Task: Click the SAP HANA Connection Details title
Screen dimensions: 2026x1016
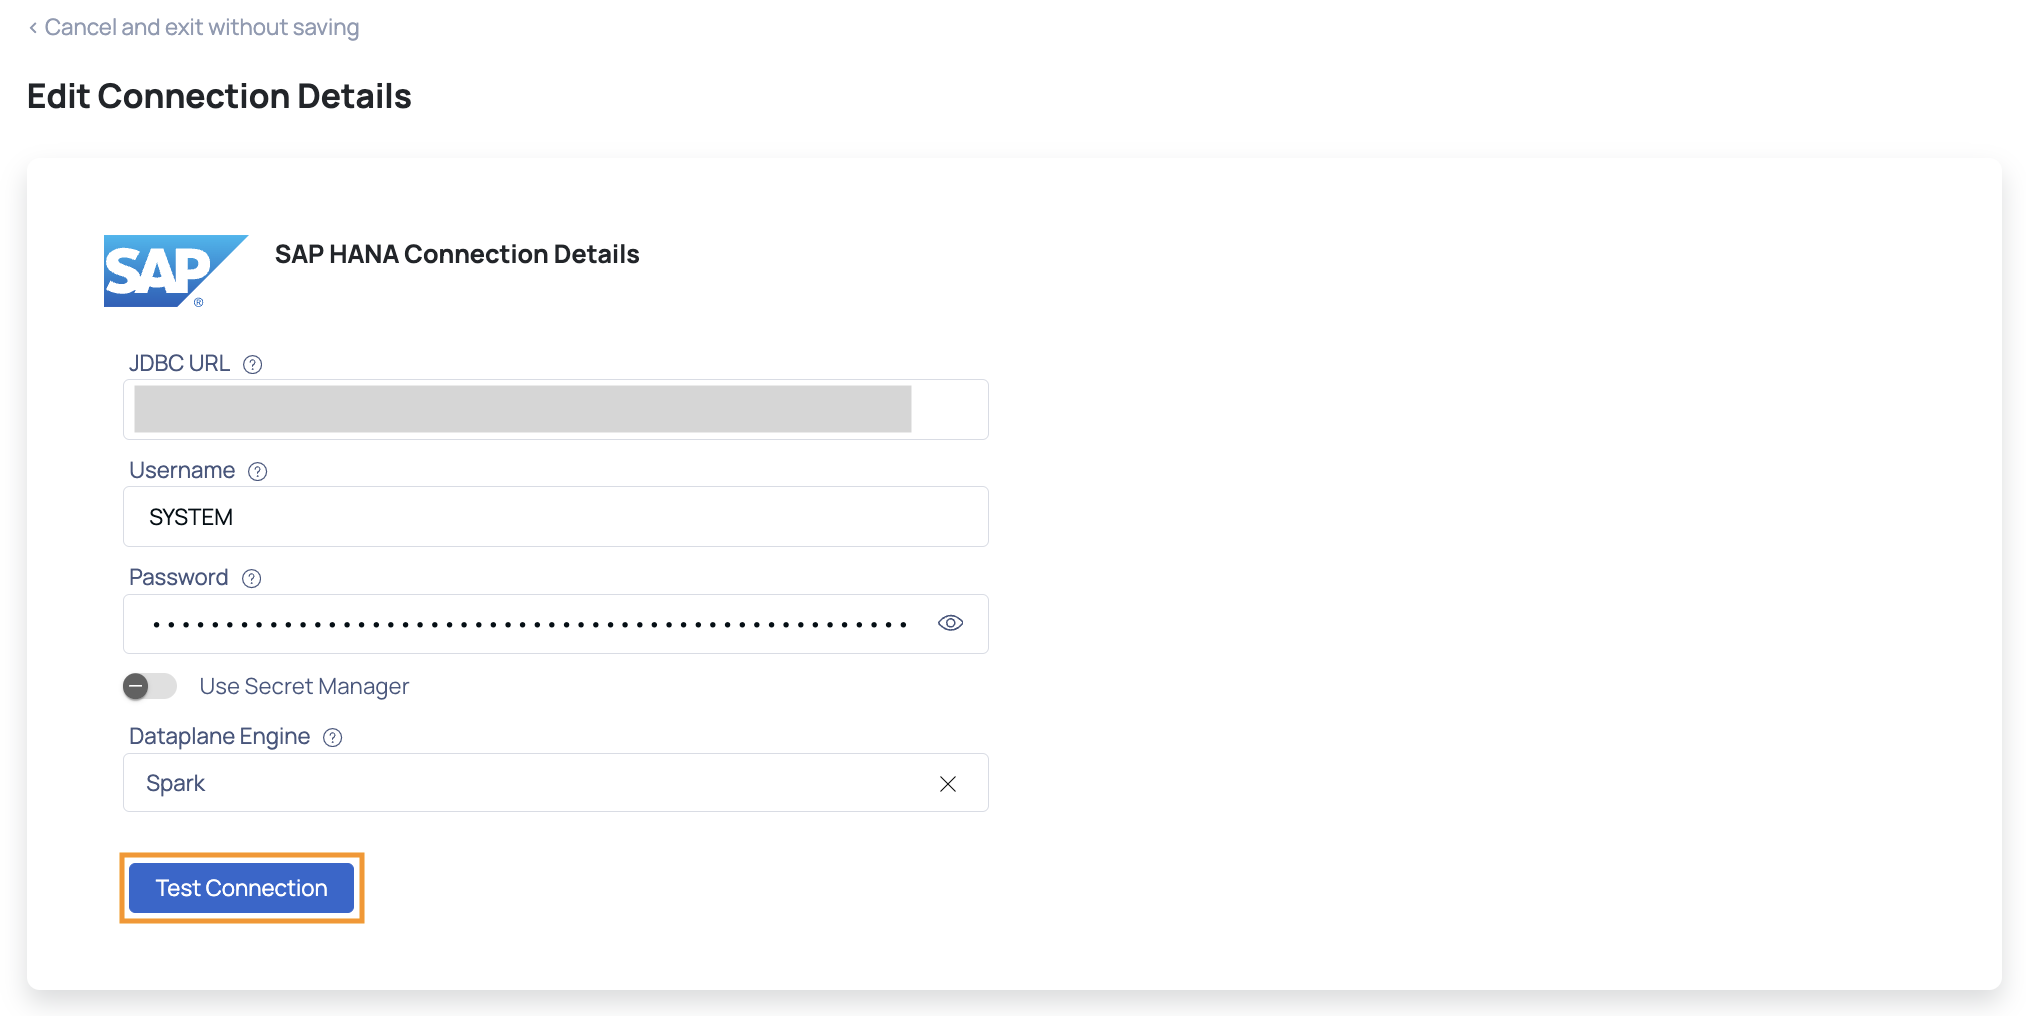Action: pos(457,254)
